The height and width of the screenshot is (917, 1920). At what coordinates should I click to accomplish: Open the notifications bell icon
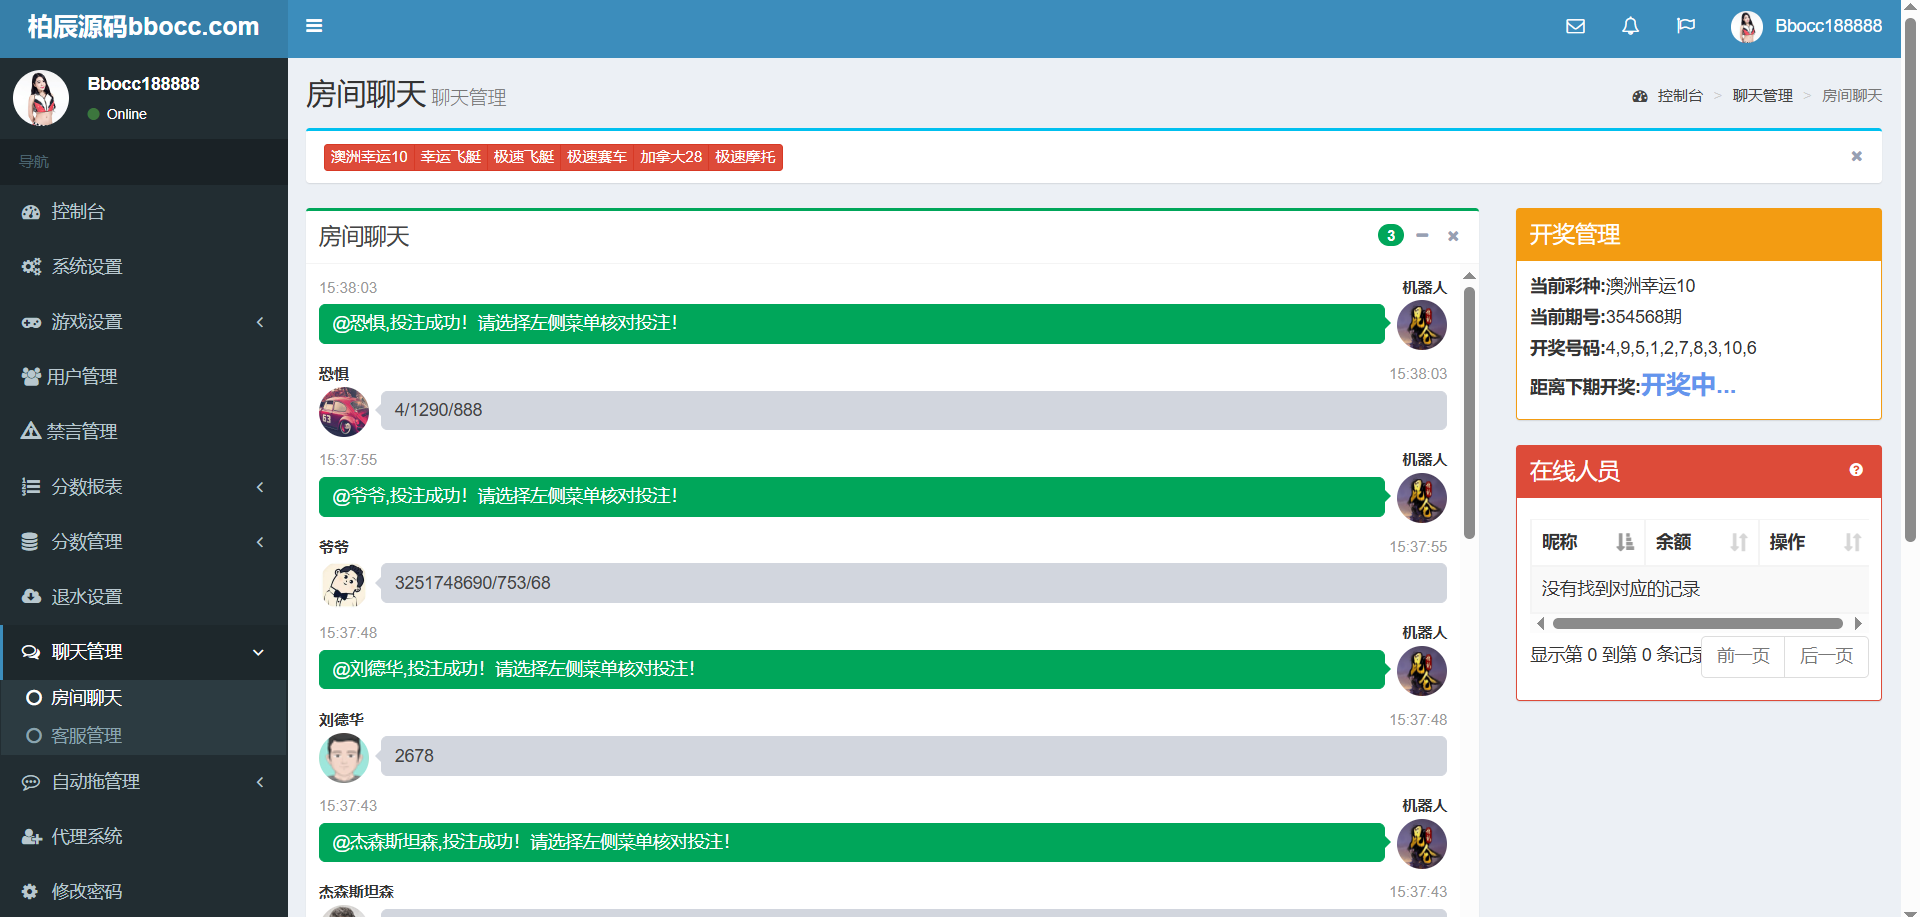click(1630, 26)
